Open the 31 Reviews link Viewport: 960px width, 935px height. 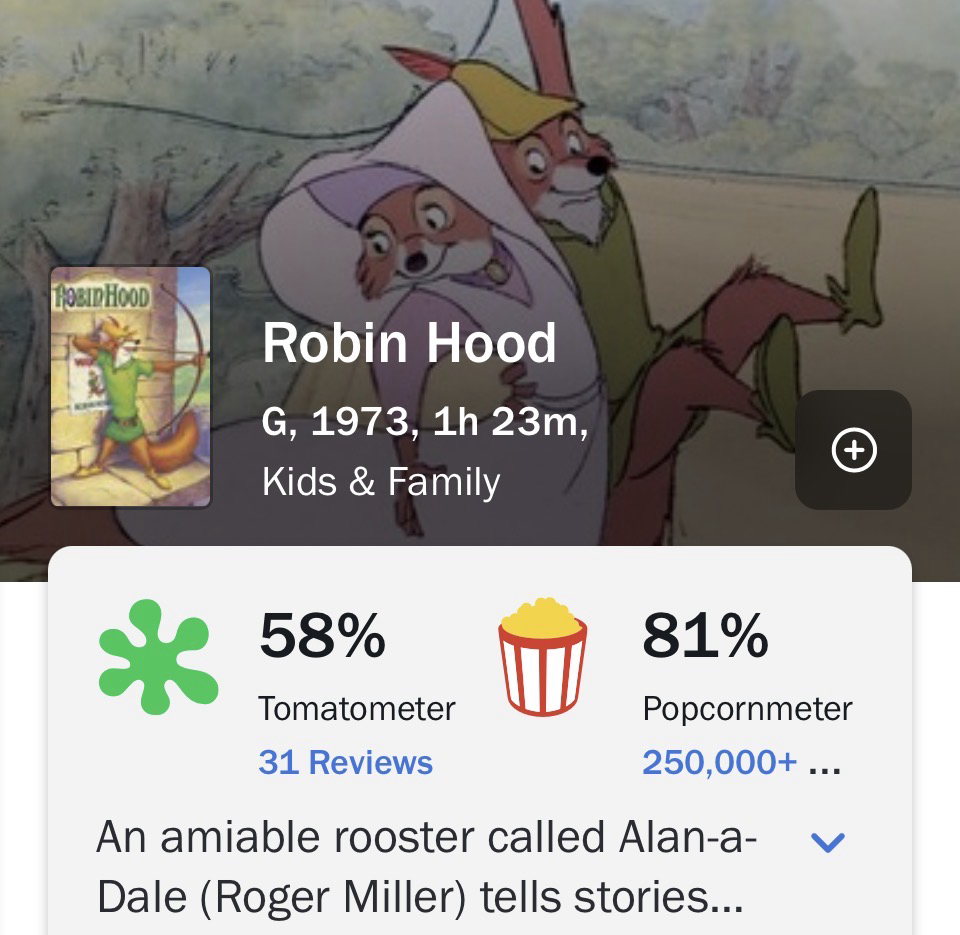[345, 762]
